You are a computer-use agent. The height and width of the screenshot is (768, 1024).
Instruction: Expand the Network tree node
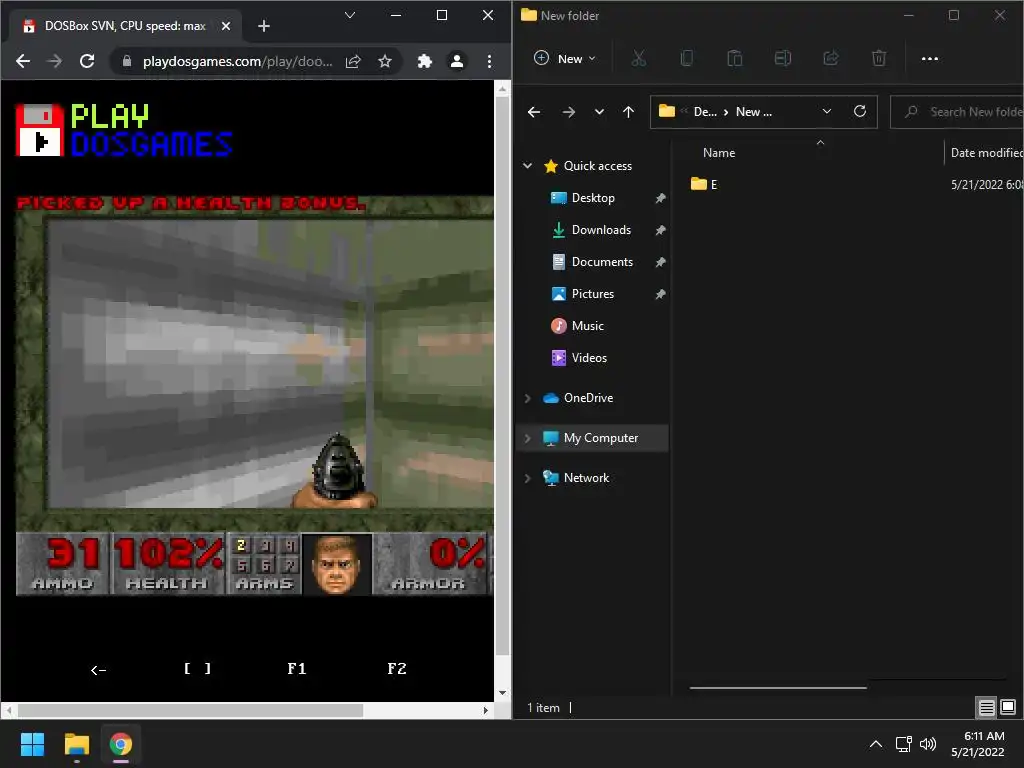(528, 478)
